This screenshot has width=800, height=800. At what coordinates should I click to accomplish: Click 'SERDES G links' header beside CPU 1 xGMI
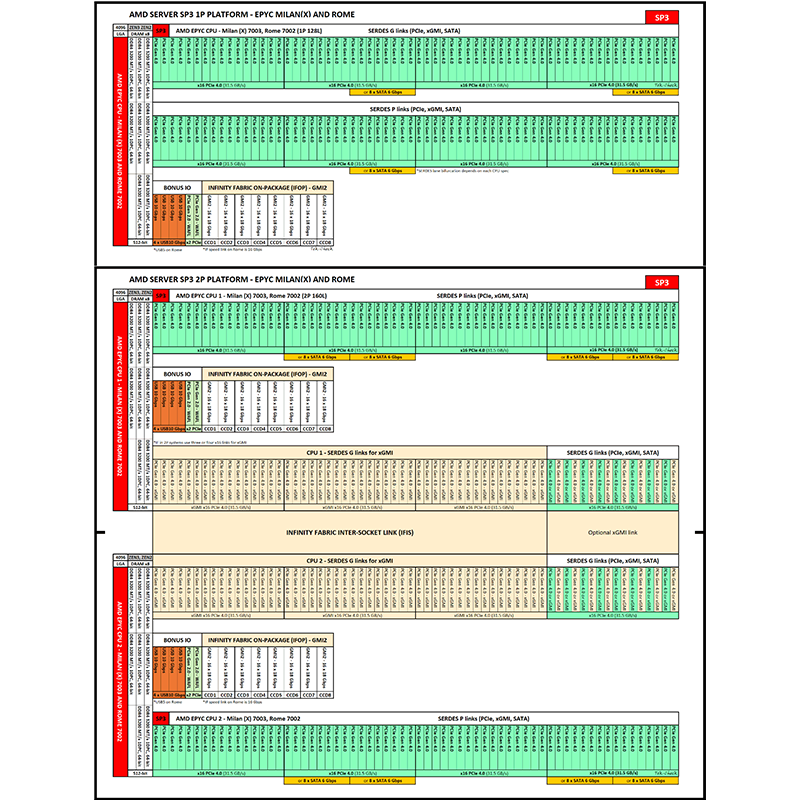[613, 453]
